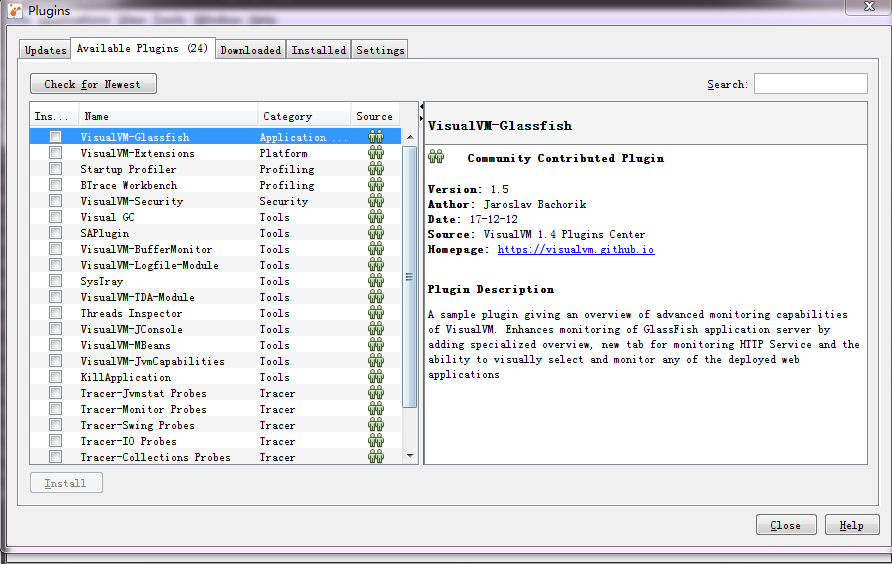
Task: Click the plugin list vertical scrollbar thumb
Action: pos(409,275)
